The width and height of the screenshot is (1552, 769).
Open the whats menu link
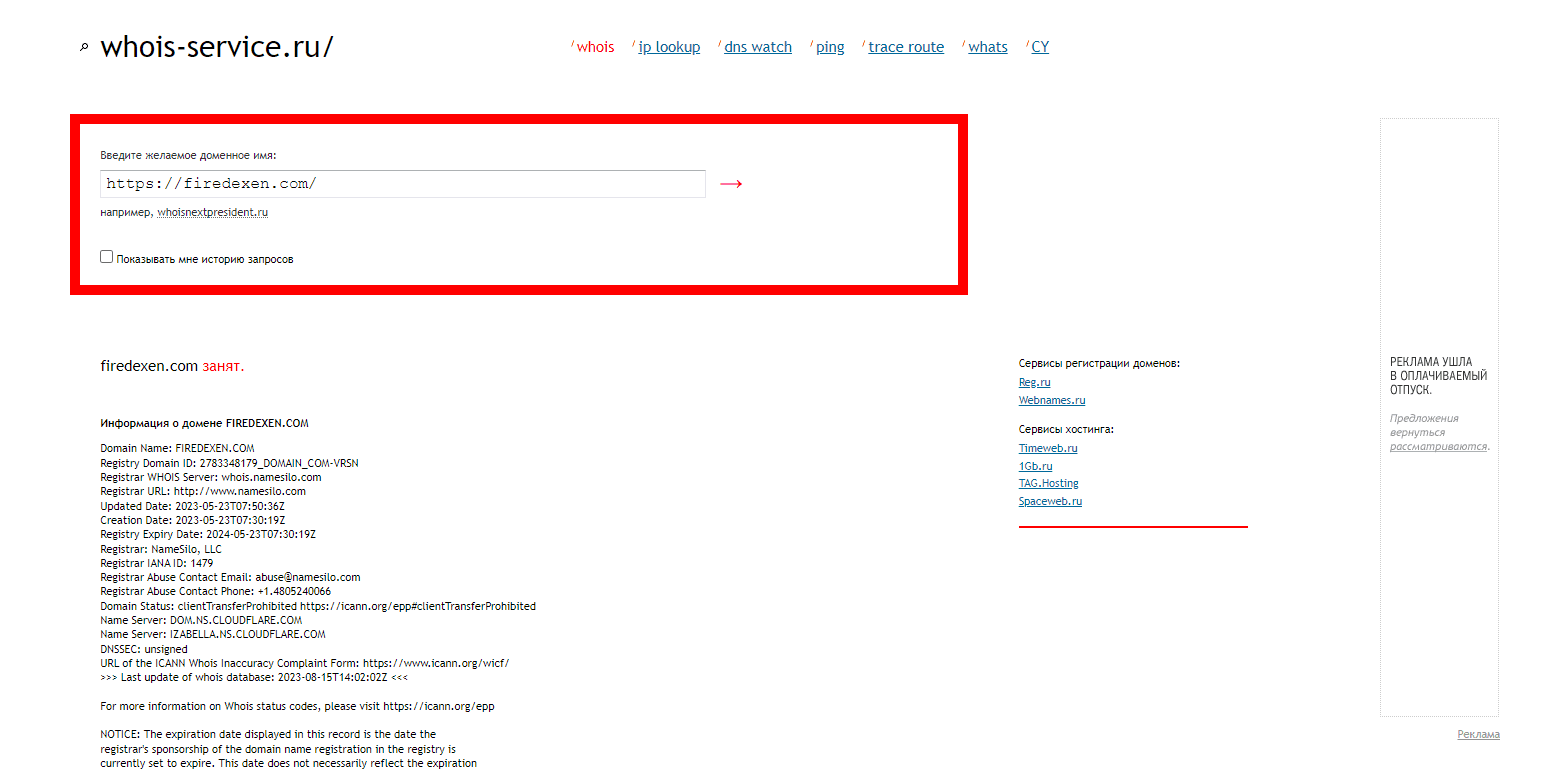(x=987, y=47)
